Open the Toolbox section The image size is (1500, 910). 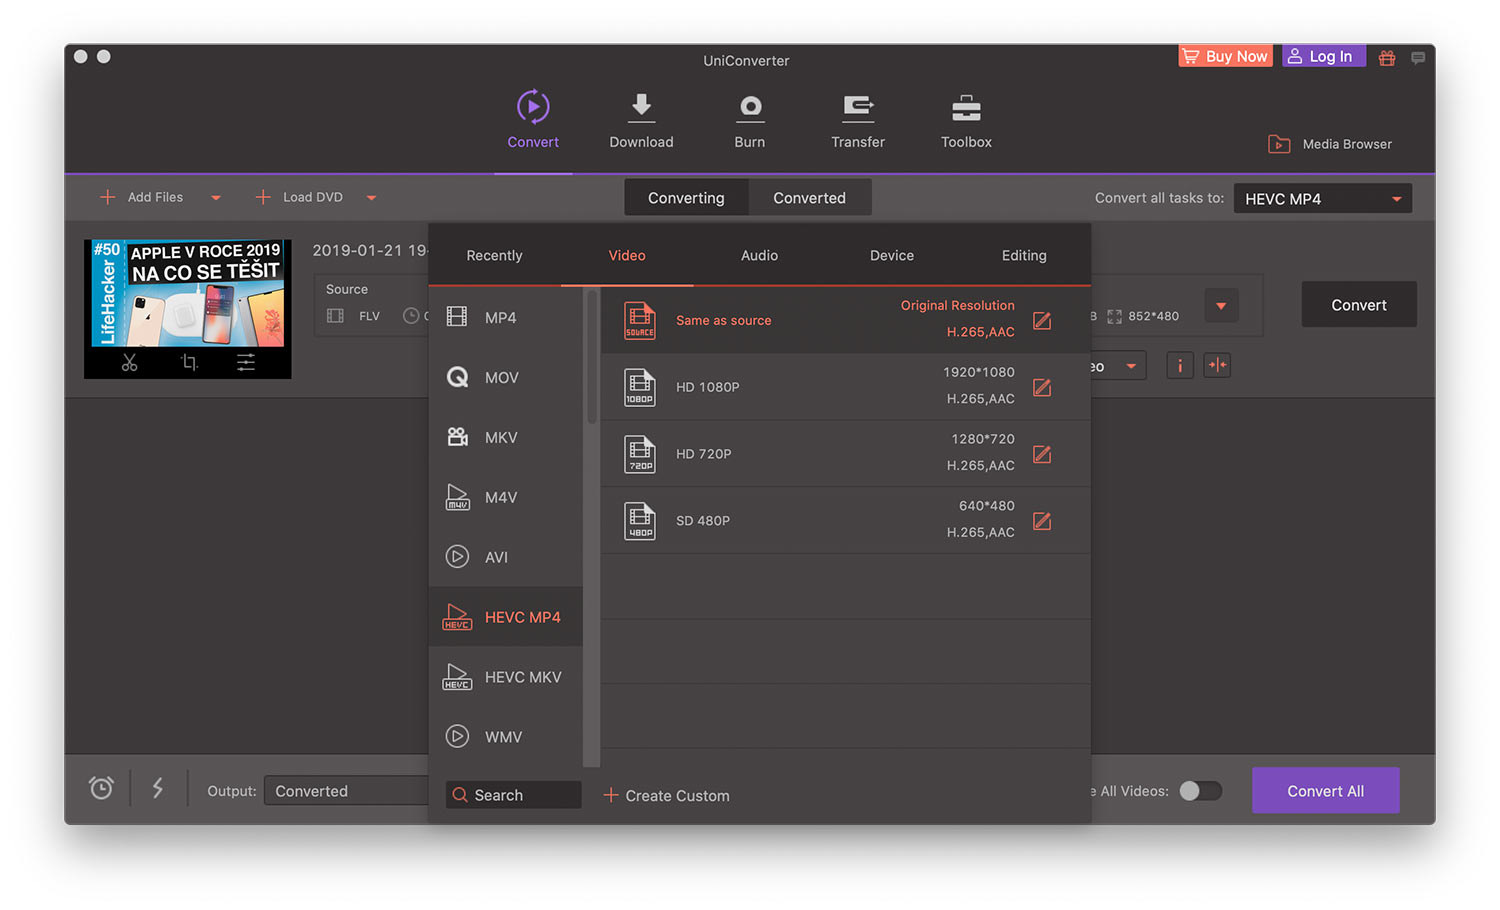point(966,121)
